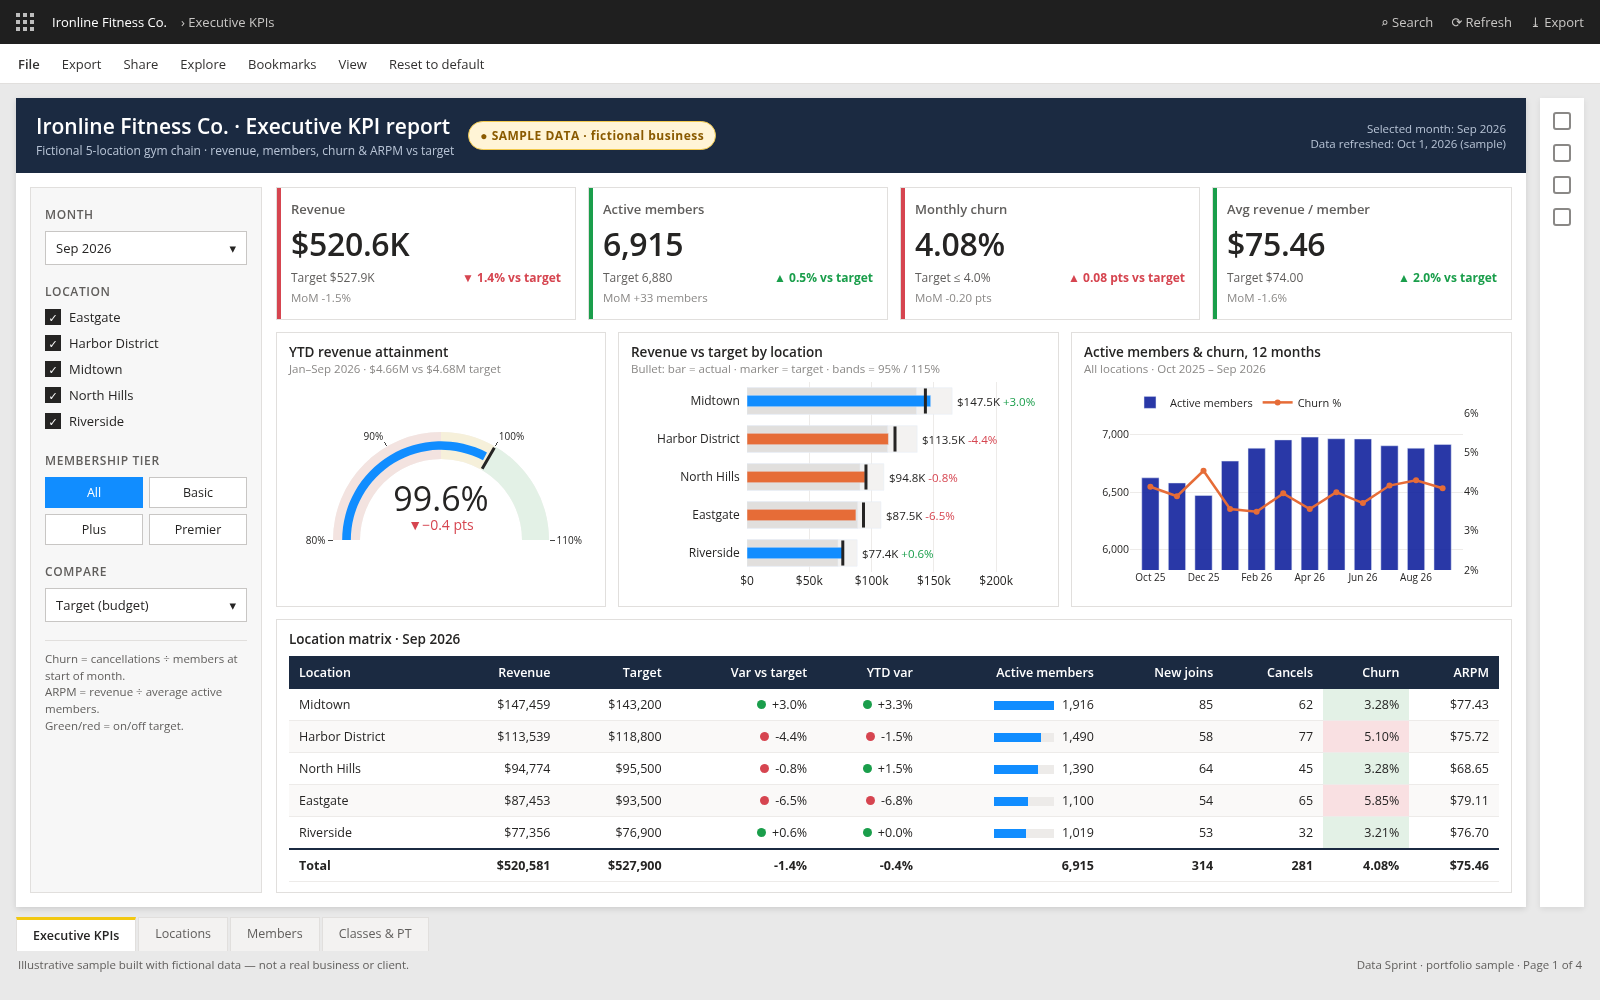The width and height of the screenshot is (1600, 1000).
Task: Click the red down arrow on Revenue card
Action: [x=467, y=278]
